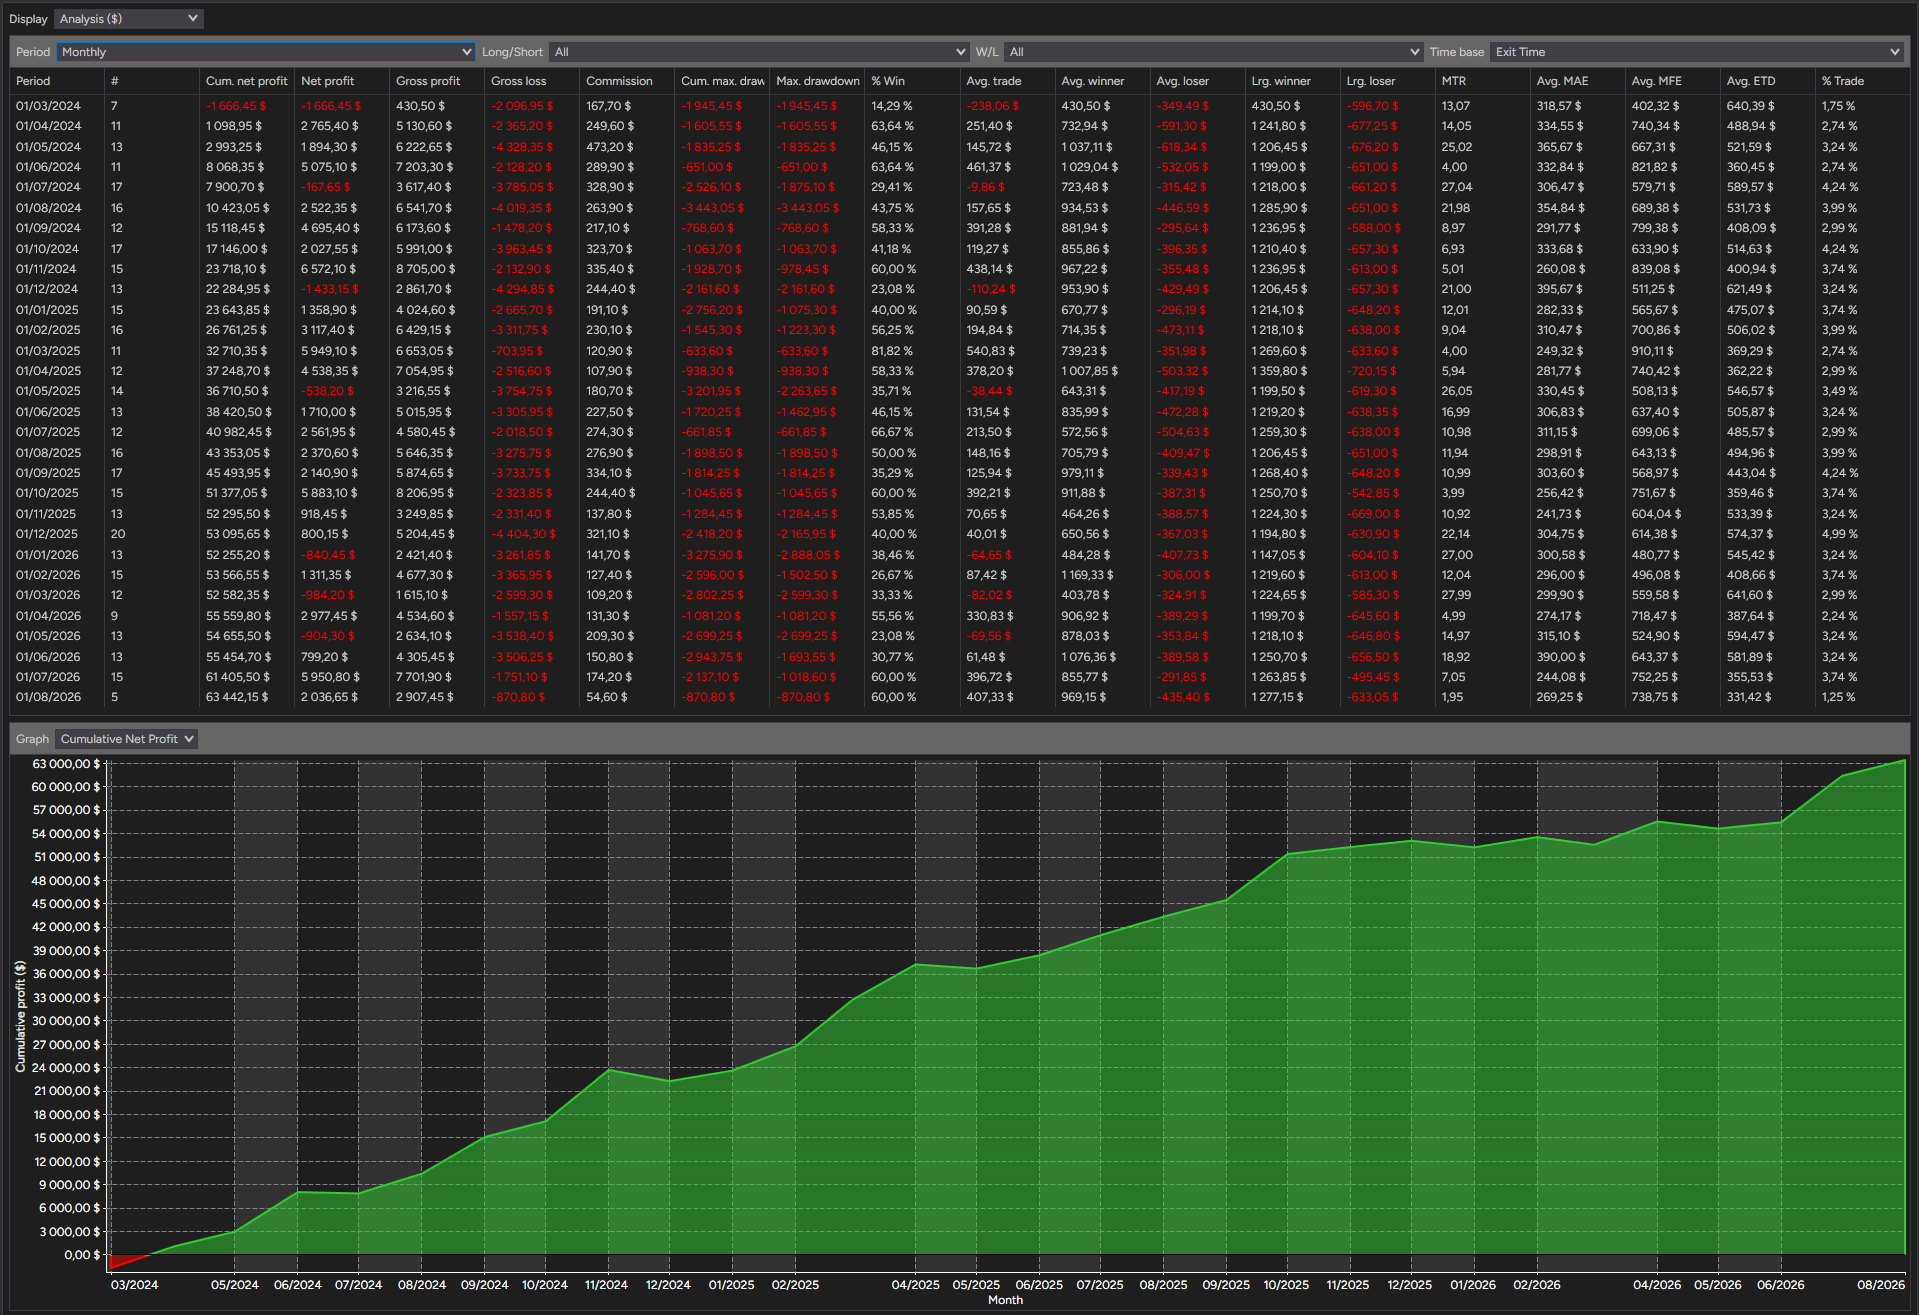Click the 11/2024 x-axis month label
The height and width of the screenshot is (1315, 1919).
point(606,1285)
